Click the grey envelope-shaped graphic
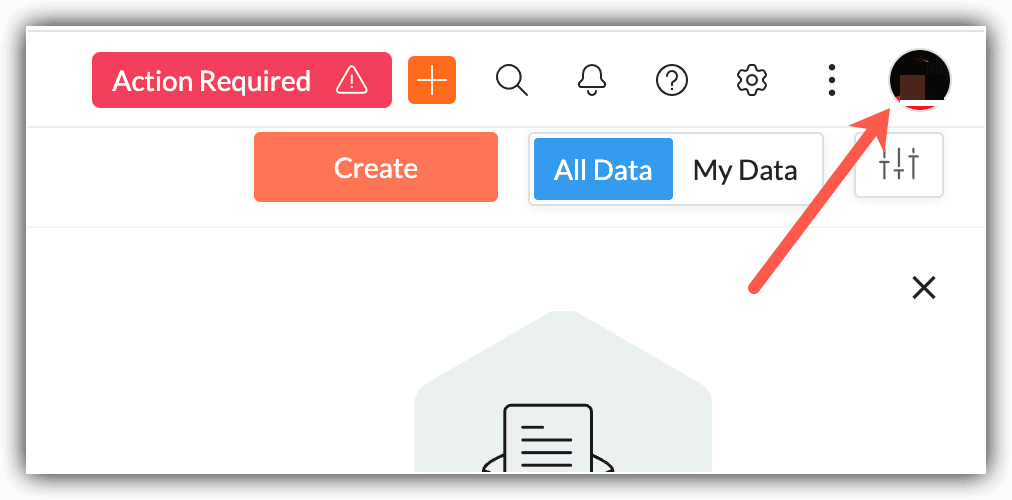The height and width of the screenshot is (500, 1012). coord(563,392)
